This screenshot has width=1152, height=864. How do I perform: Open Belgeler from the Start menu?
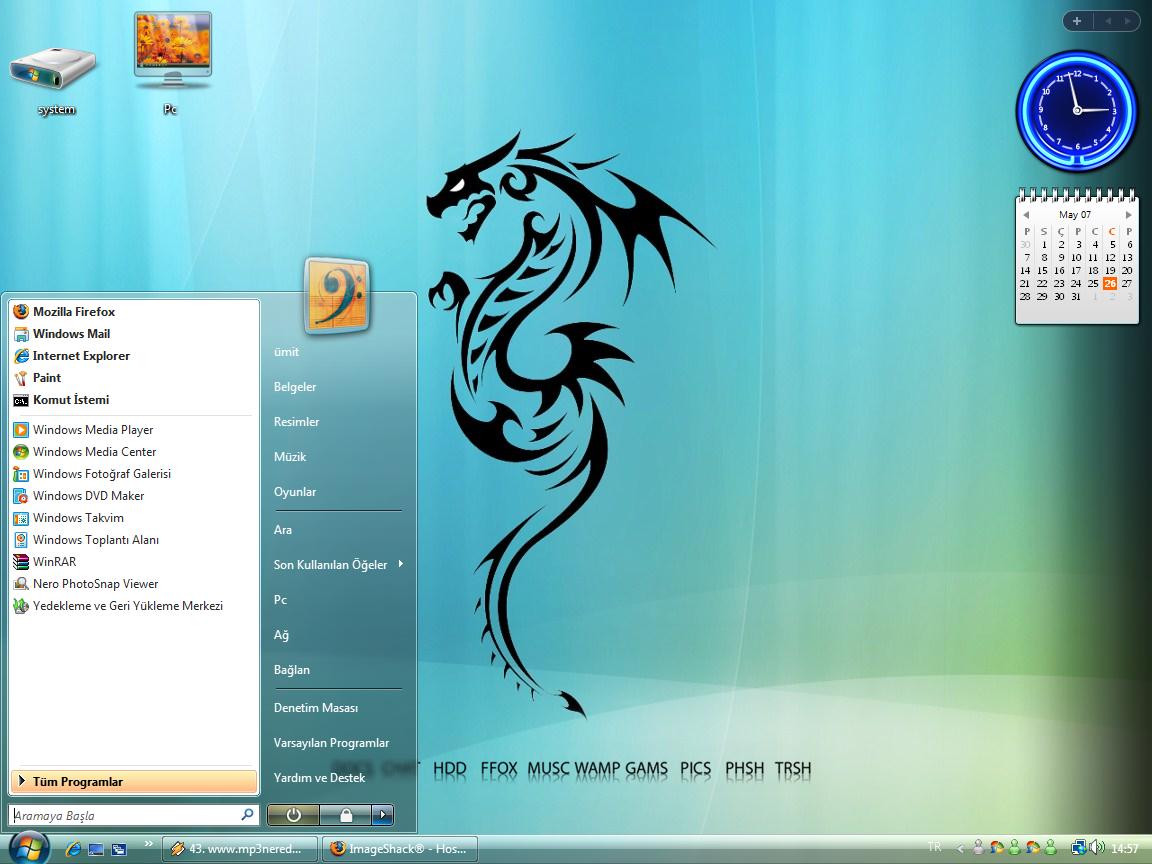[x=295, y=387]
